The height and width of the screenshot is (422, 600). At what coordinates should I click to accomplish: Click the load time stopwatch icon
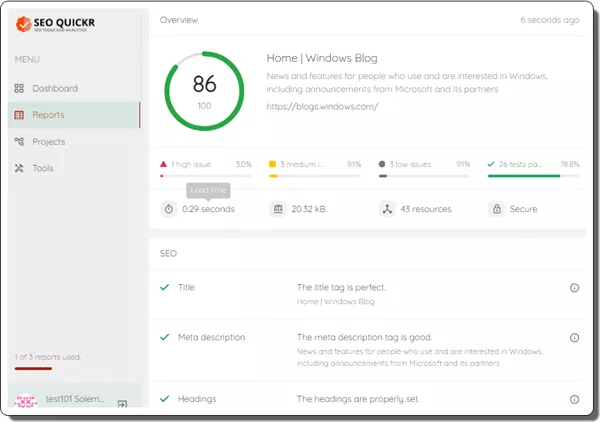point(169,209)
